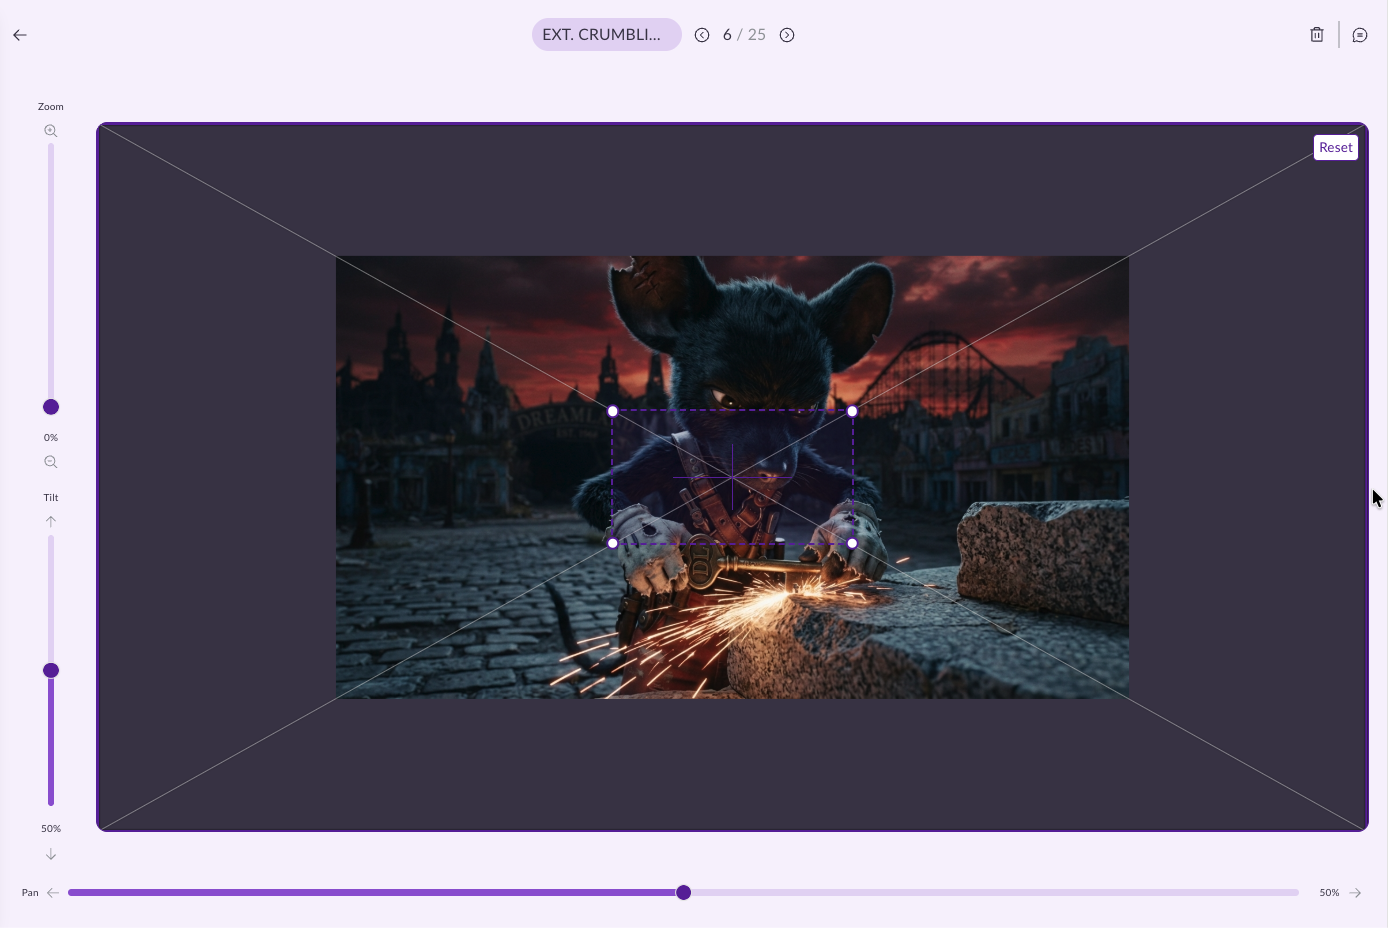
Task: Click the Pan slider handle
Action: (684, 892)
